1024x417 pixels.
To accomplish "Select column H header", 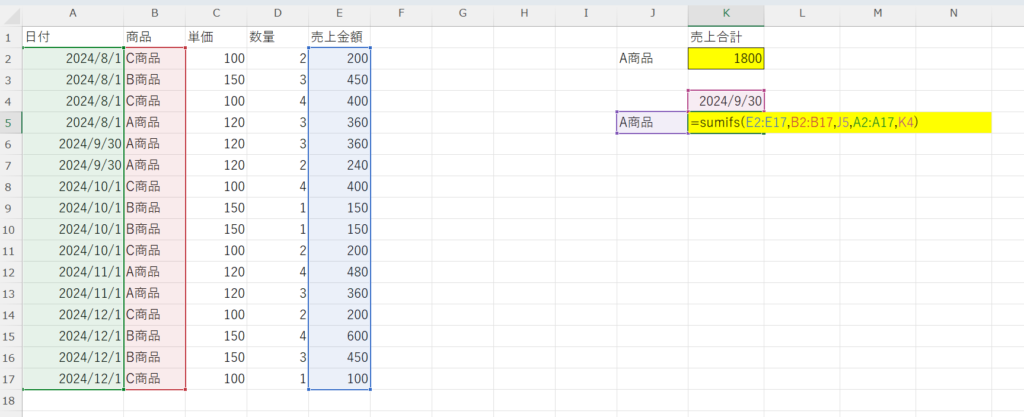I will [524, 16].
